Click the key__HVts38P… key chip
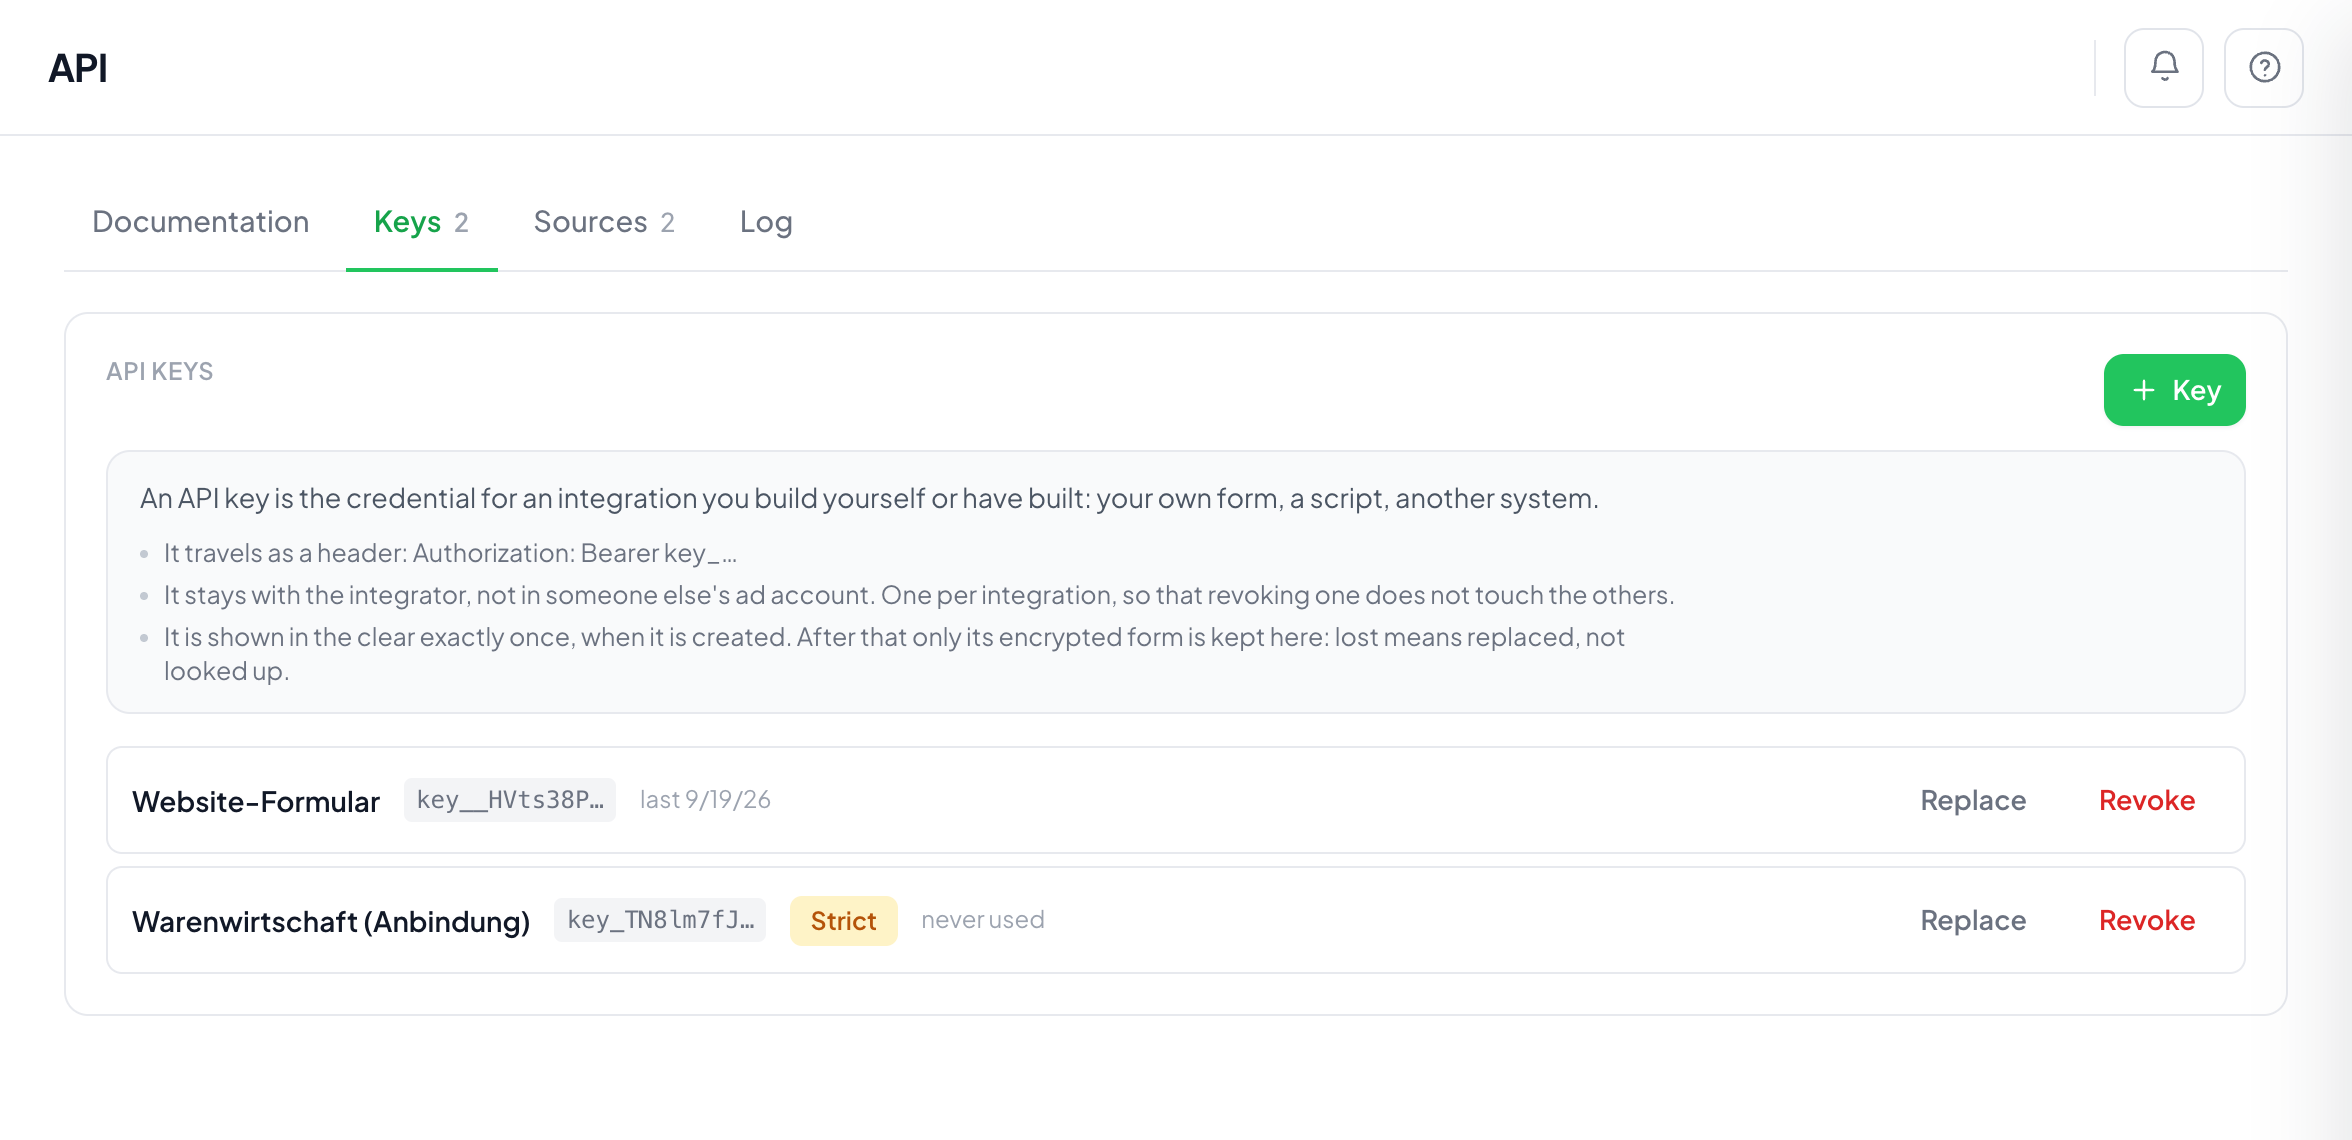 tap(510, 800)
